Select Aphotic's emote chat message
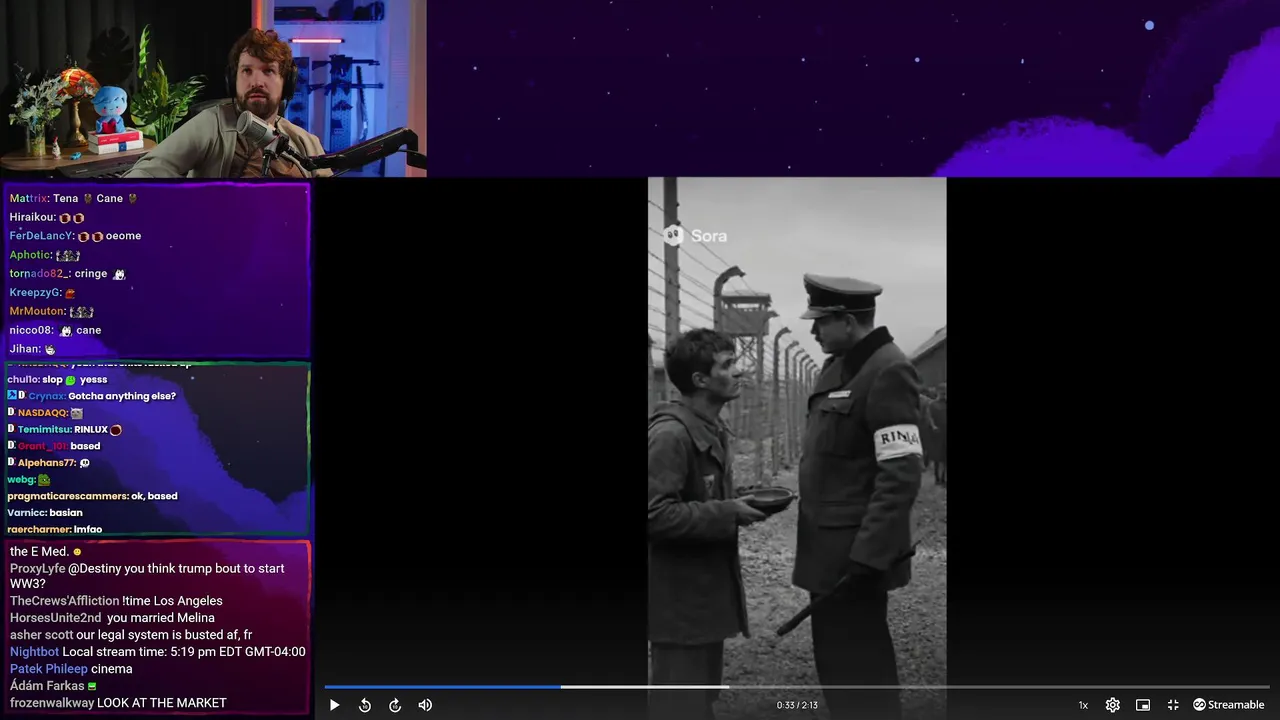This screenshot has height=720, width=1280. [x=45, y=255]
